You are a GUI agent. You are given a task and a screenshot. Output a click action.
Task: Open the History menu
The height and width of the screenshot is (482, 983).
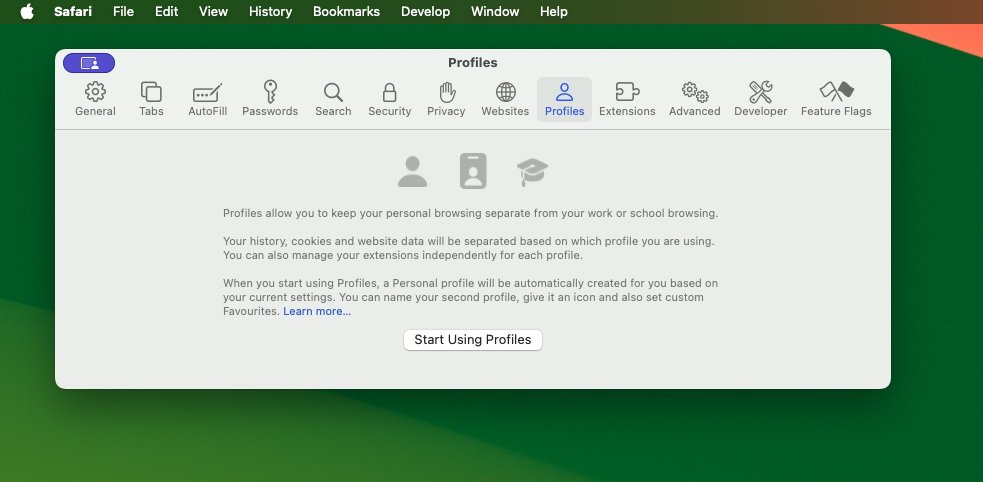[x=270, y=12]
